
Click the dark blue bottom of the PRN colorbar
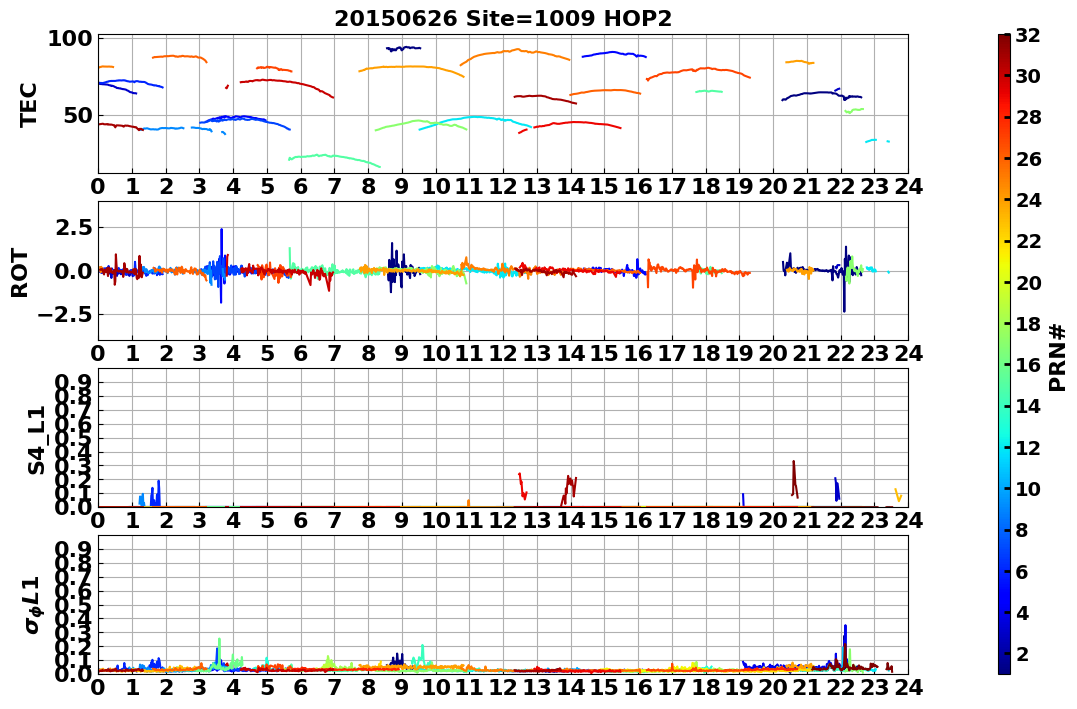coord(1004,668)
